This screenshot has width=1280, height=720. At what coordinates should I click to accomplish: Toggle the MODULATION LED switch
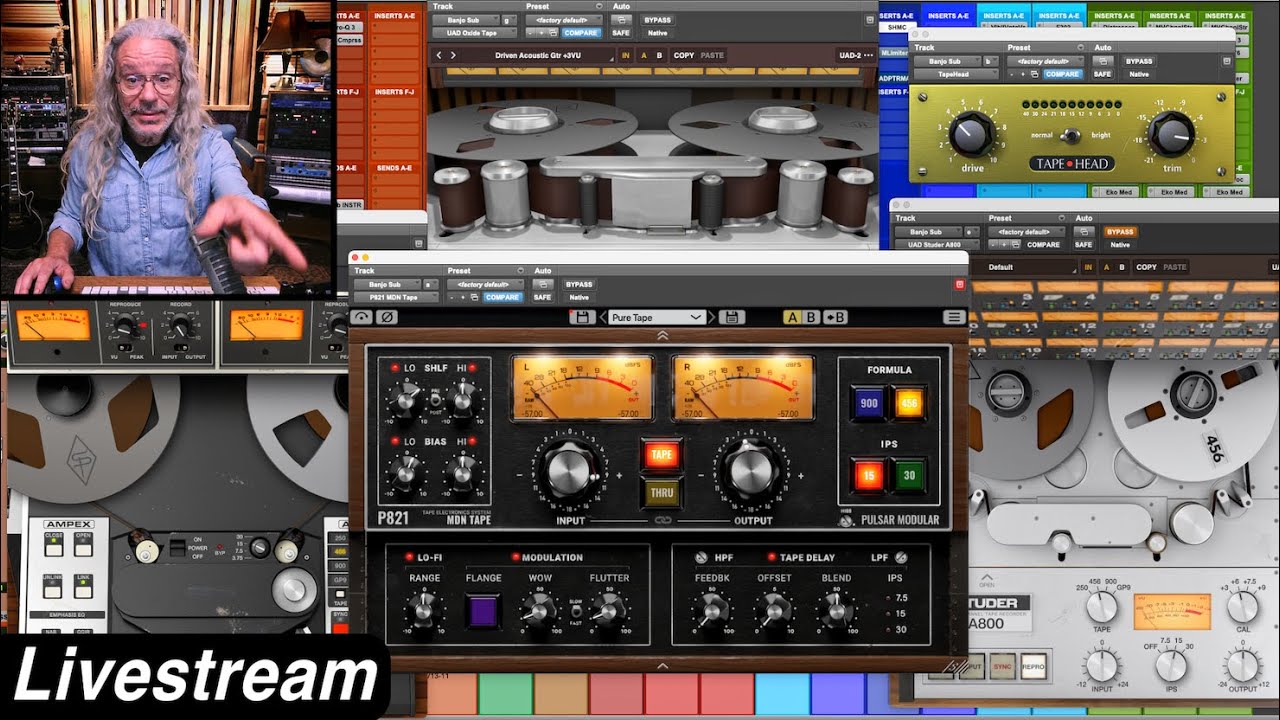(x=516, y=557)
